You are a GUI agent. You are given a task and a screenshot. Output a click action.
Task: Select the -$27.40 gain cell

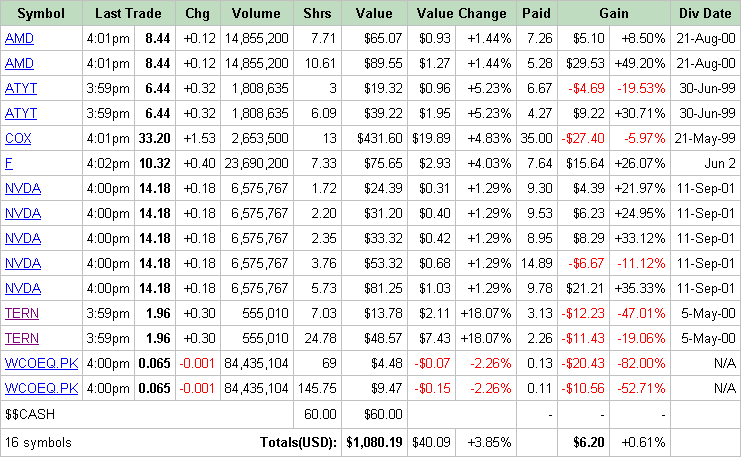click(x=583, y=138)
